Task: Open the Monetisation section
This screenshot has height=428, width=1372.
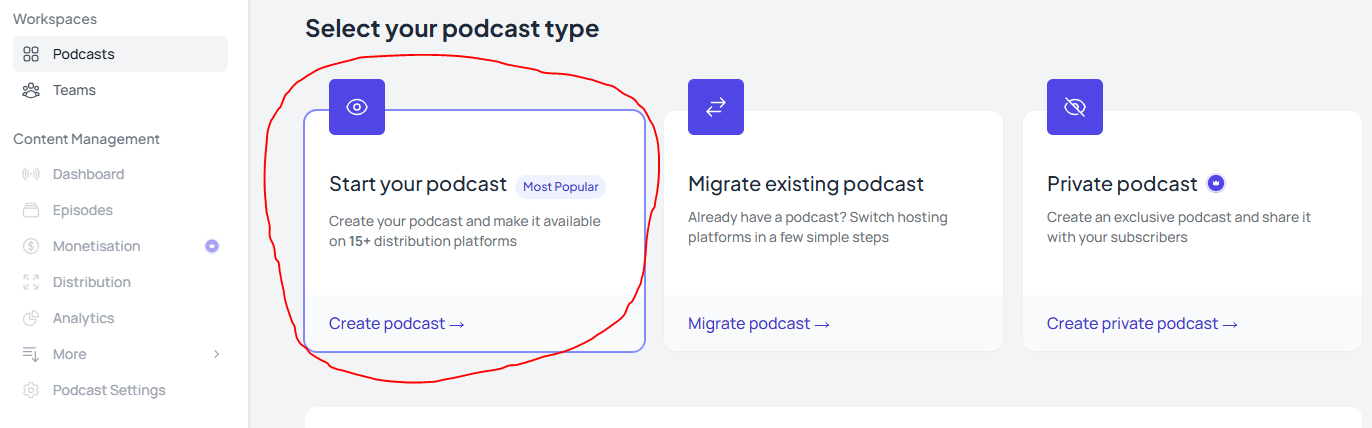Action: click(x=120, y=246)
